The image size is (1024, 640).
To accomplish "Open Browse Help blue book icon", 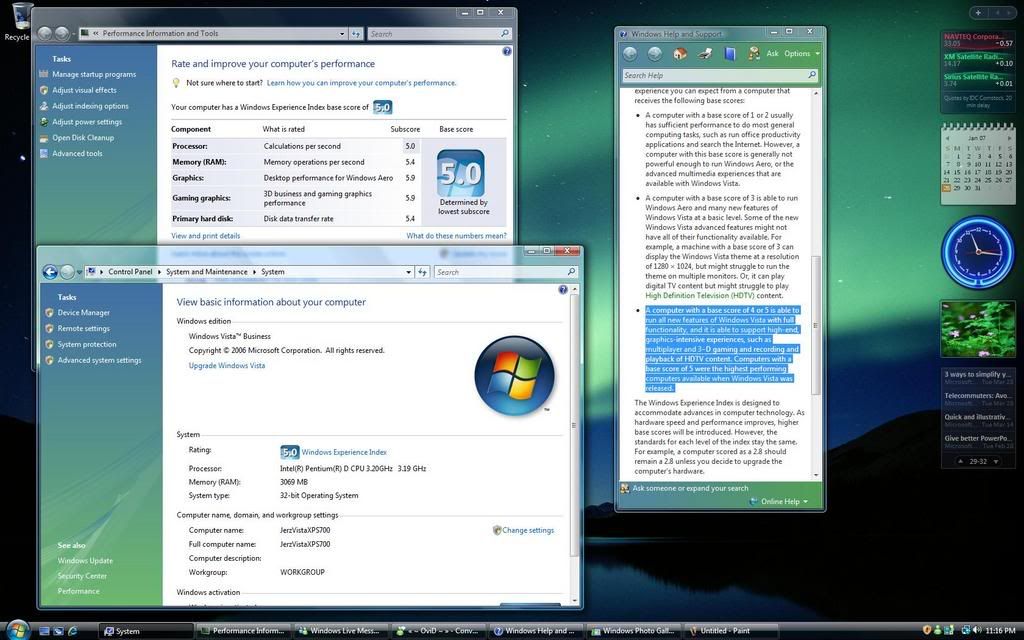I will click(x=729, y=54).
